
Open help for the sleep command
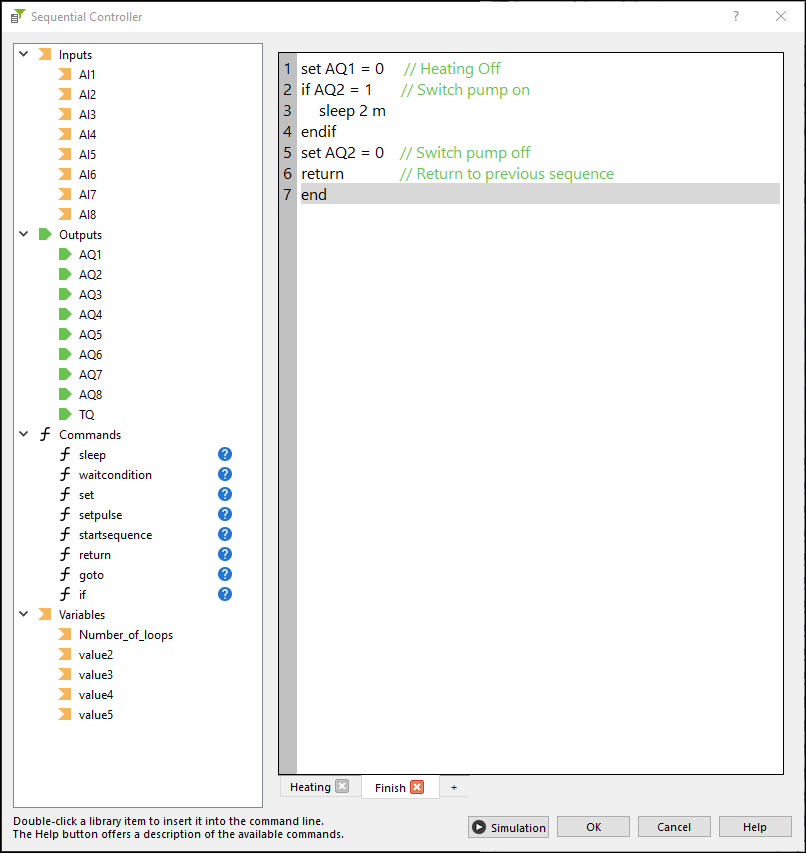click(225, 455)
